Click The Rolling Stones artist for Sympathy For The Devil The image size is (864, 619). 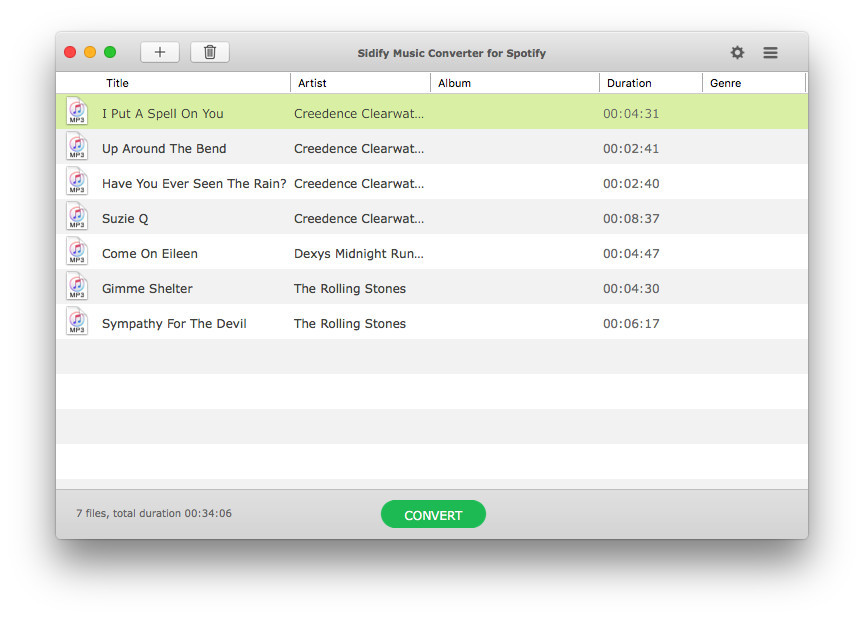click(350, 324)
